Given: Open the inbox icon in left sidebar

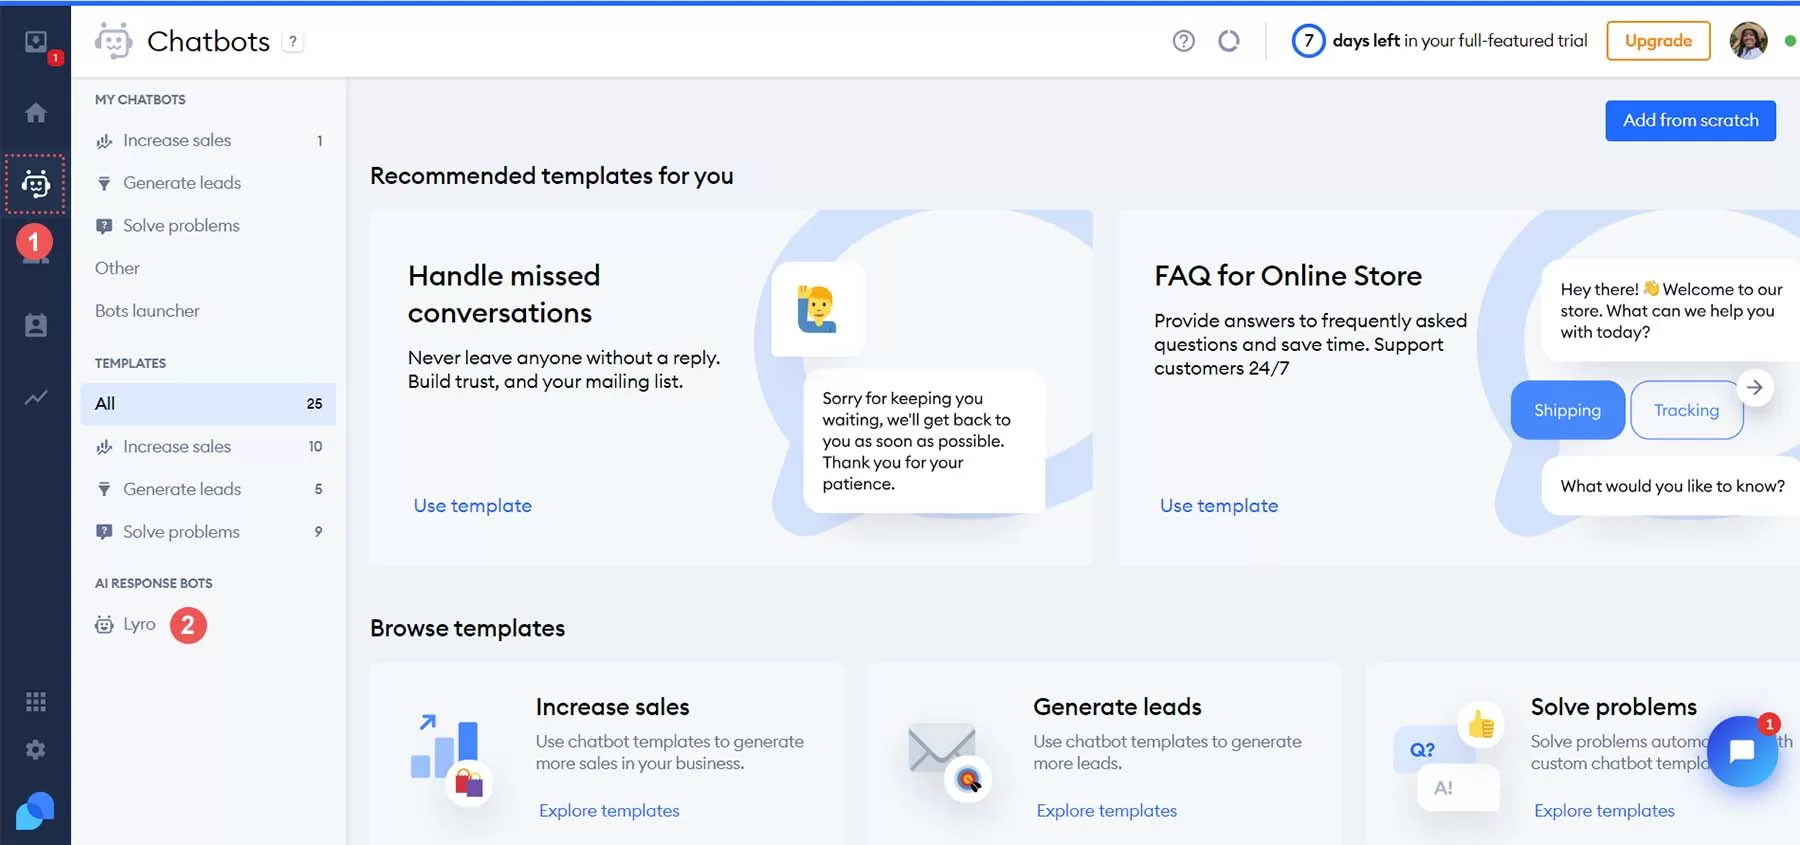Looking at the screenshot, I should [x=36, y=42].
